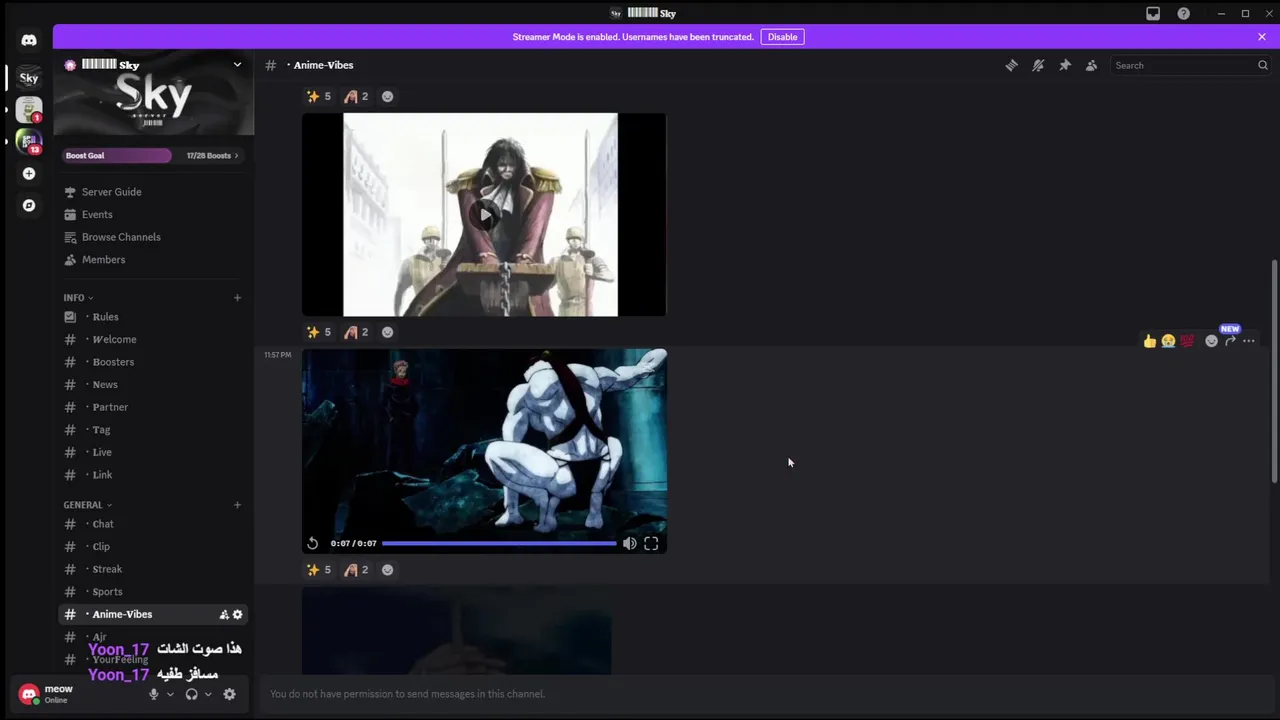The image size is (1280, 720).
Task: Toggle sparkles reaction 5 under robed man video
Action: 318,332
